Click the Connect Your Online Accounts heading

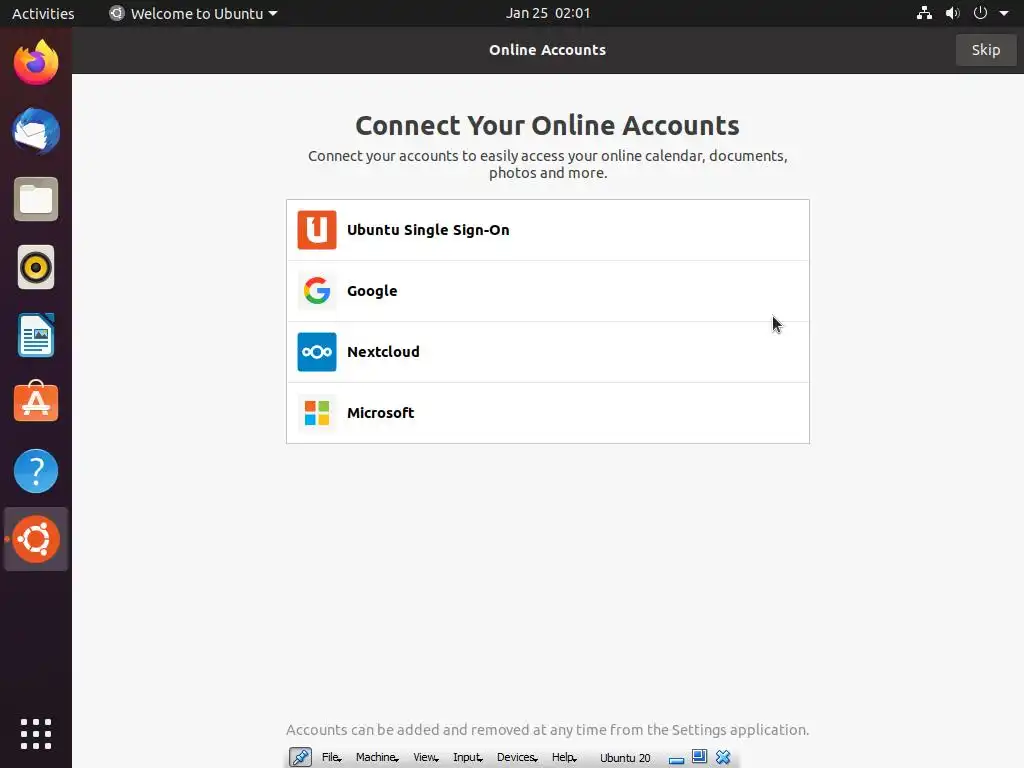point(548,125)
